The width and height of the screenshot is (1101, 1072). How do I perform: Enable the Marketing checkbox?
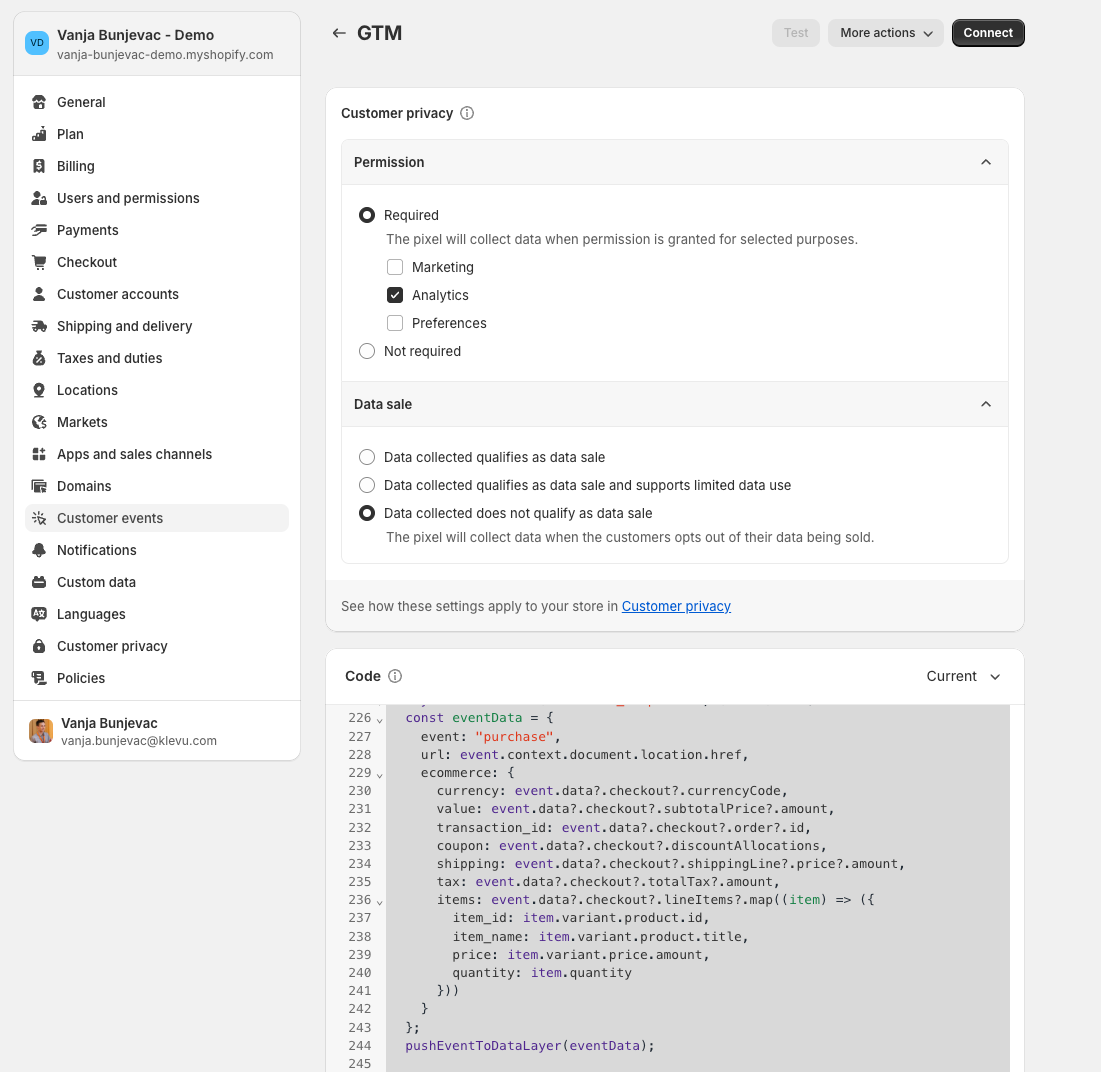pyautogui.click(x=395, y=267)
